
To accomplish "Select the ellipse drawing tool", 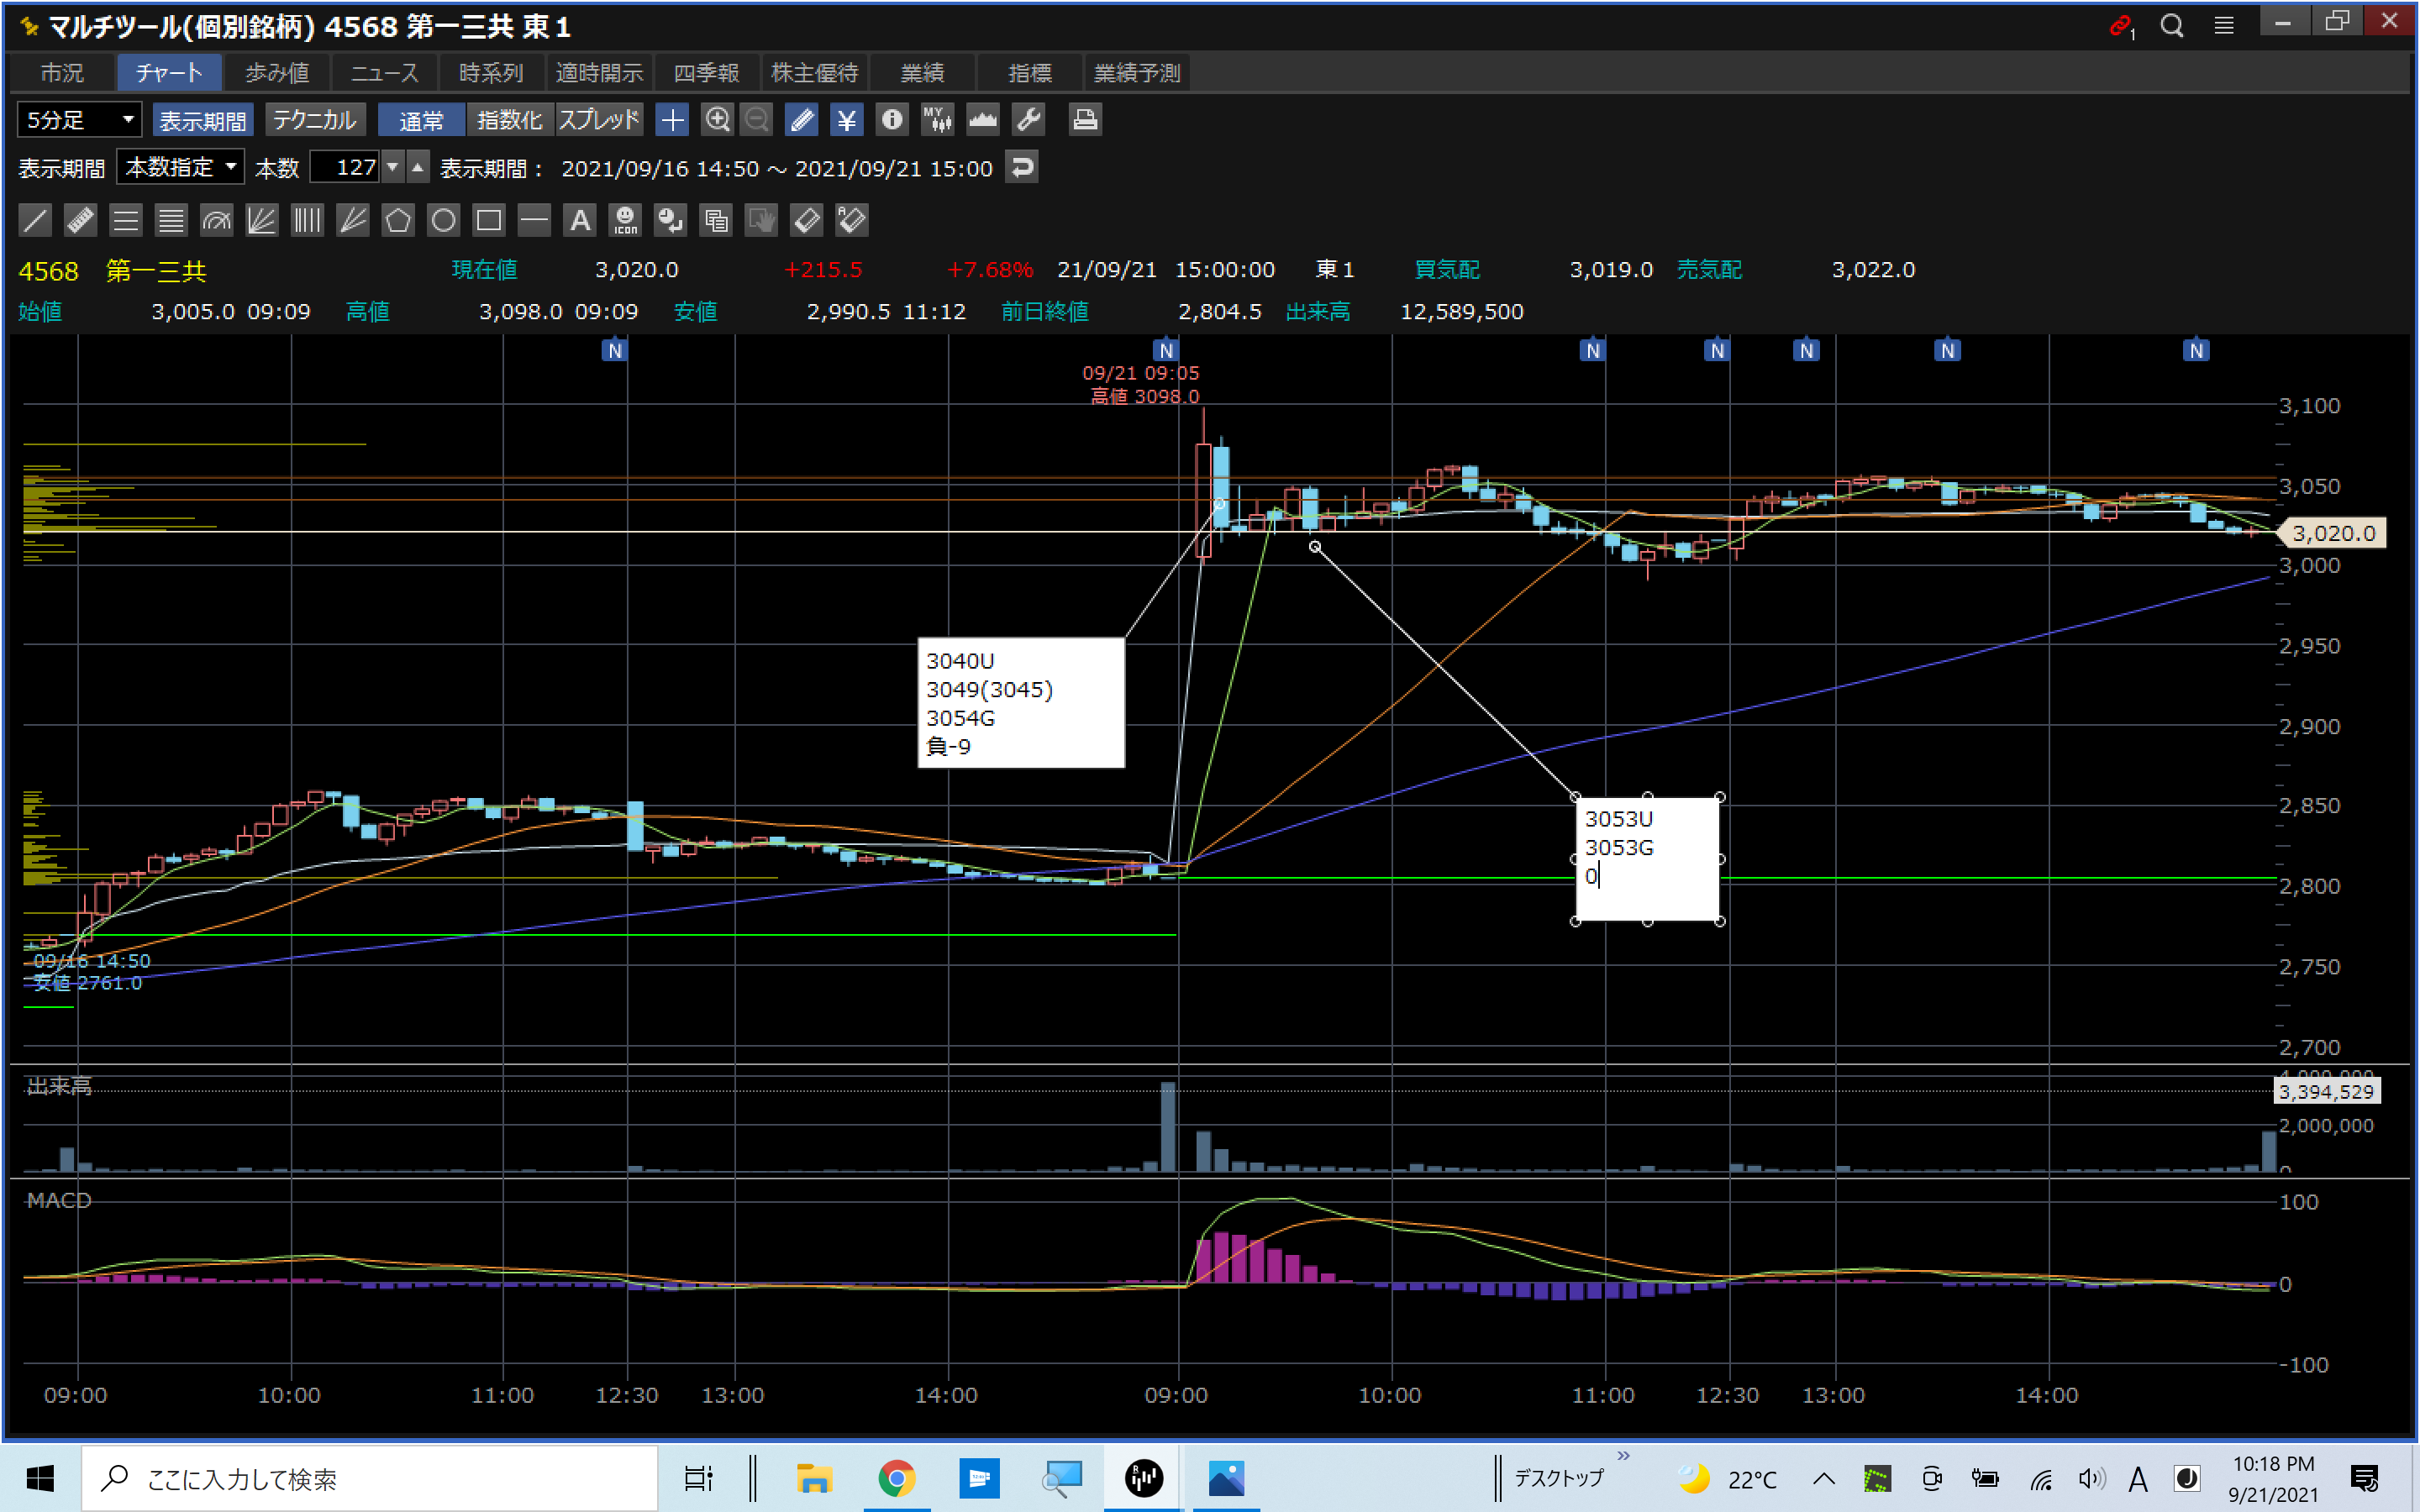I will point(443,220).
